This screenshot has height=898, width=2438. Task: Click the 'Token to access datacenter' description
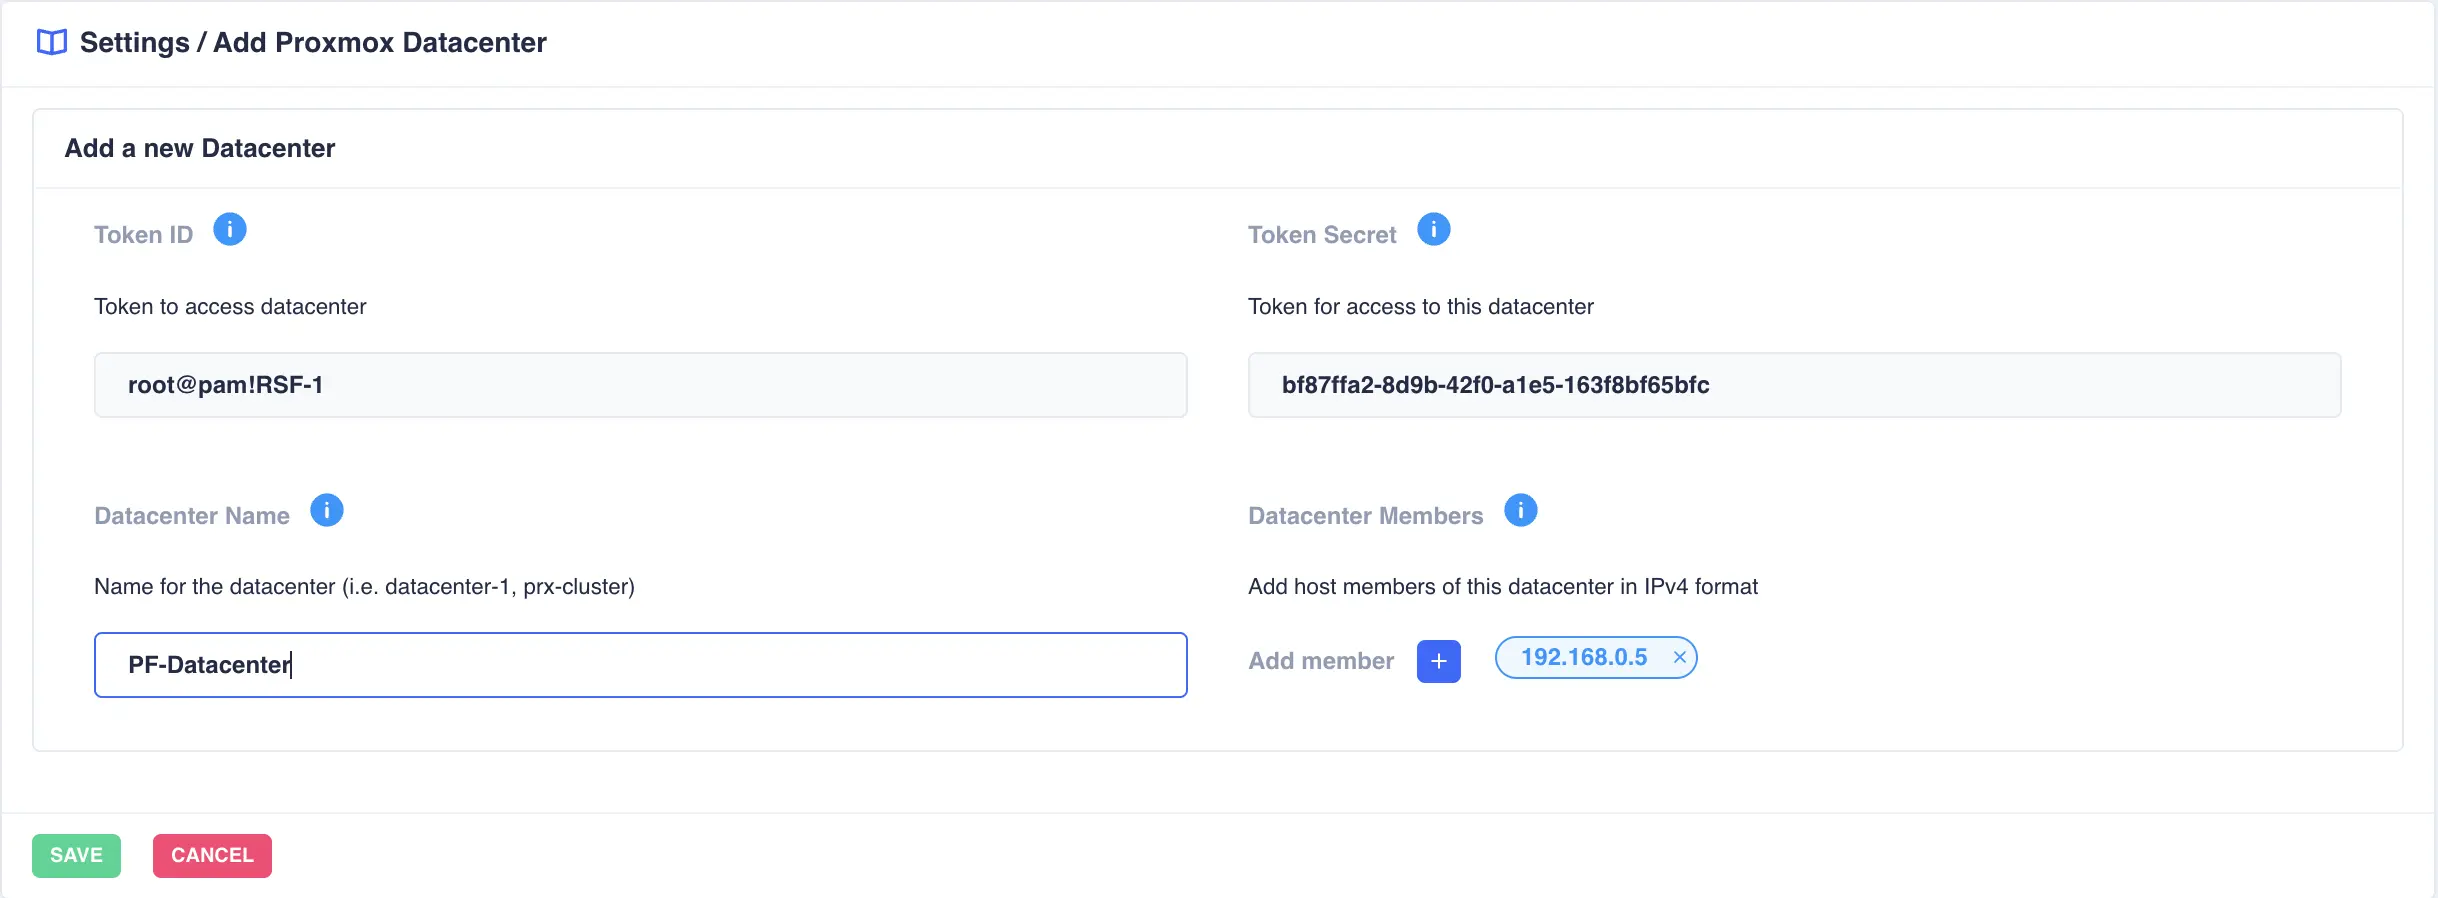click(230, 306)
